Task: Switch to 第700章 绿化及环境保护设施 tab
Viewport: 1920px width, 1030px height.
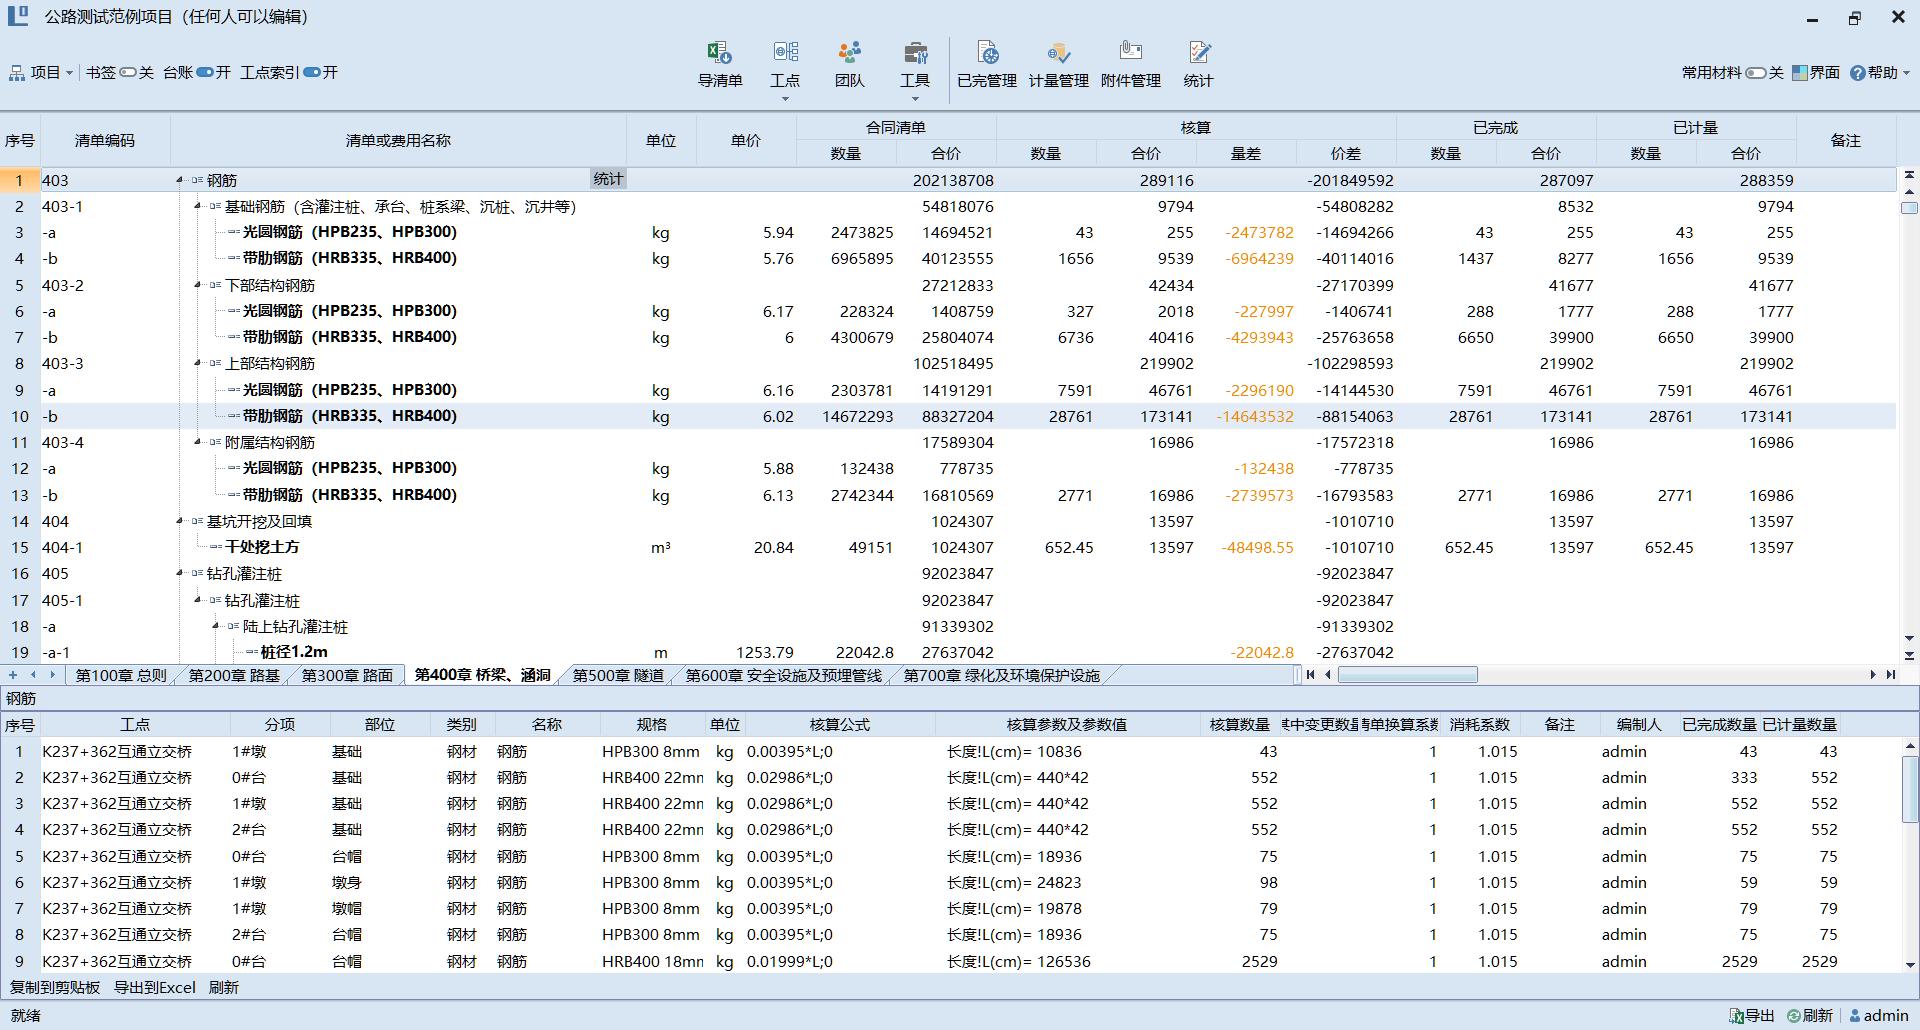Action: point(1001,676)
